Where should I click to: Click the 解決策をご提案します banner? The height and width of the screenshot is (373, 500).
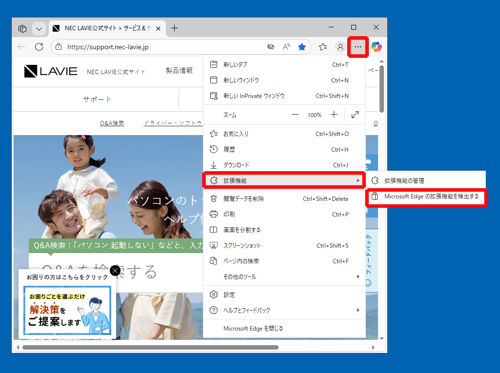(x=67, y=310)
